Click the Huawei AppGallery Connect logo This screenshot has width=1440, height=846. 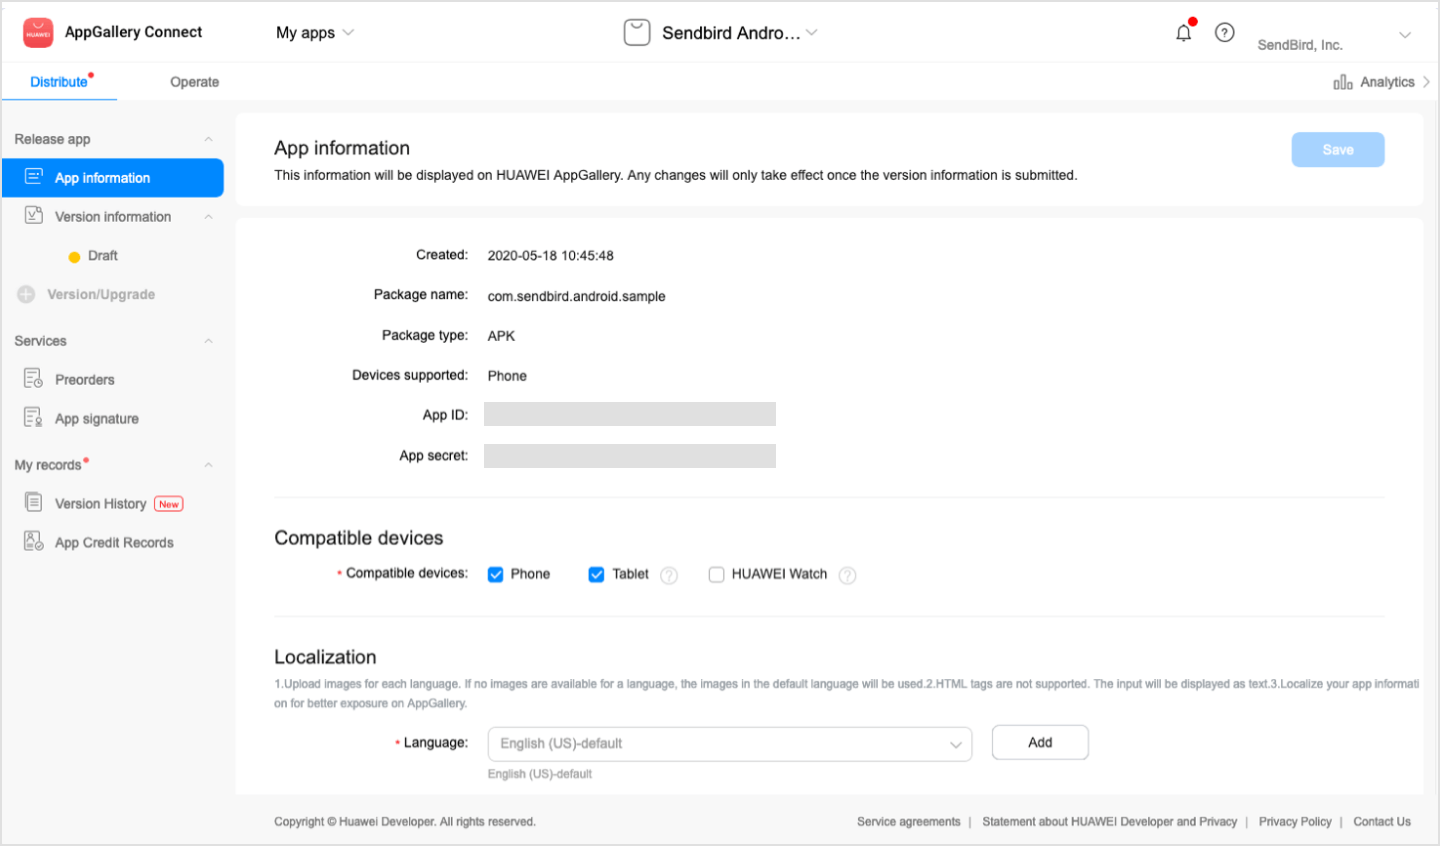click(38, 33)
